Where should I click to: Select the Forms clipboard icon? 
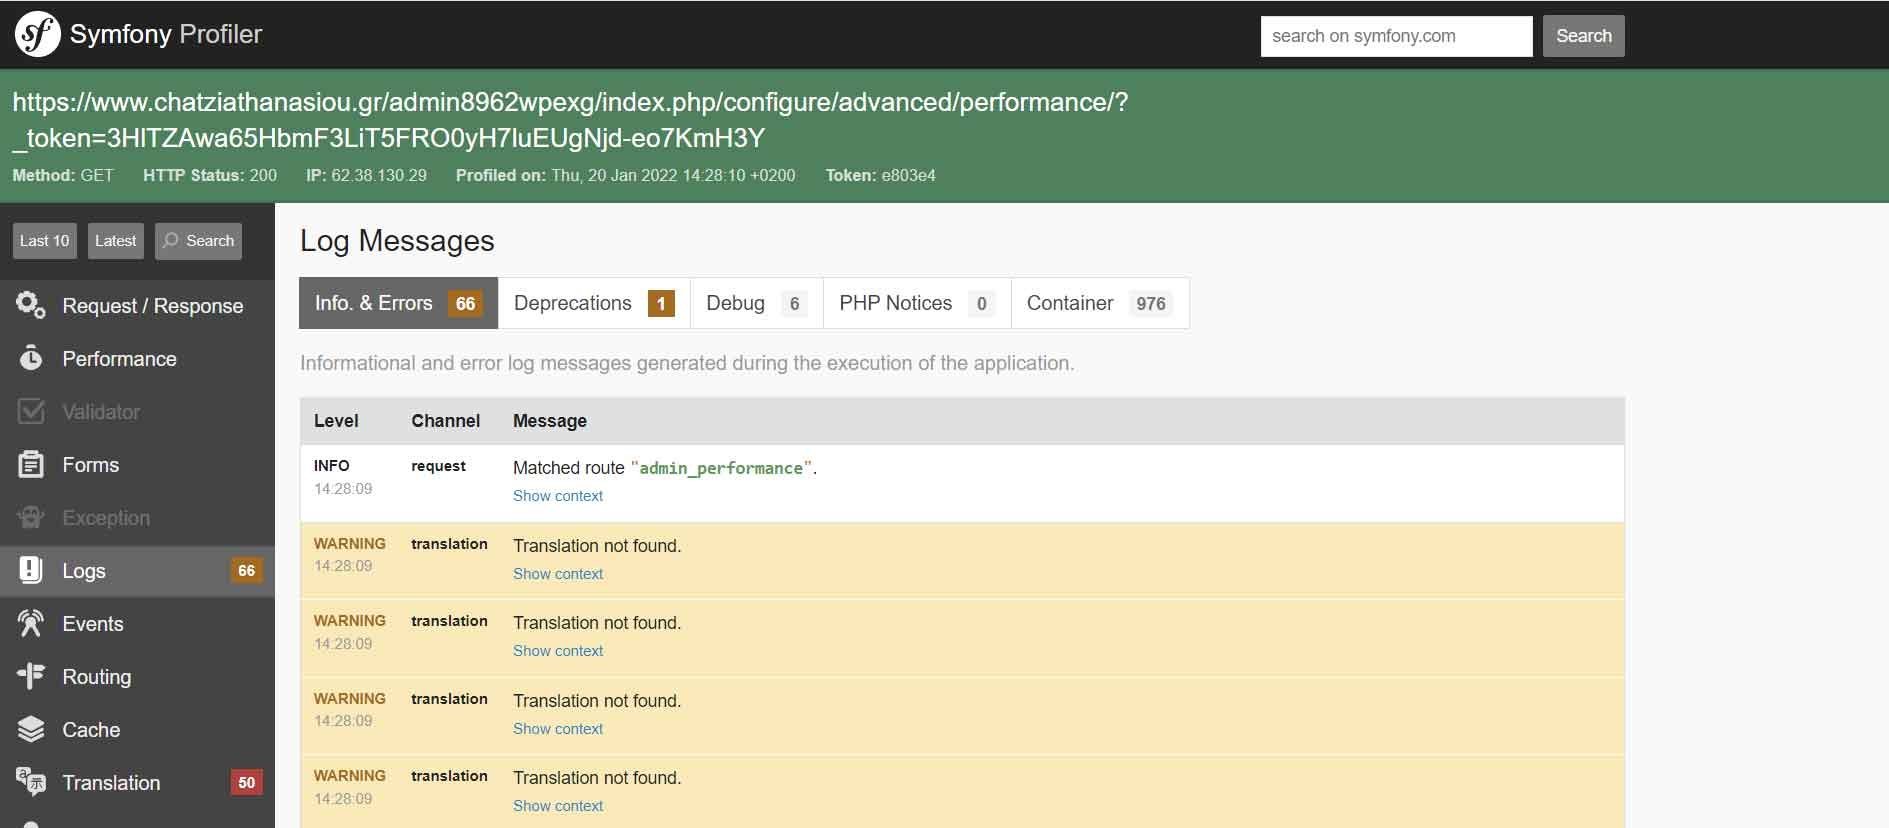tap(31, 465)
